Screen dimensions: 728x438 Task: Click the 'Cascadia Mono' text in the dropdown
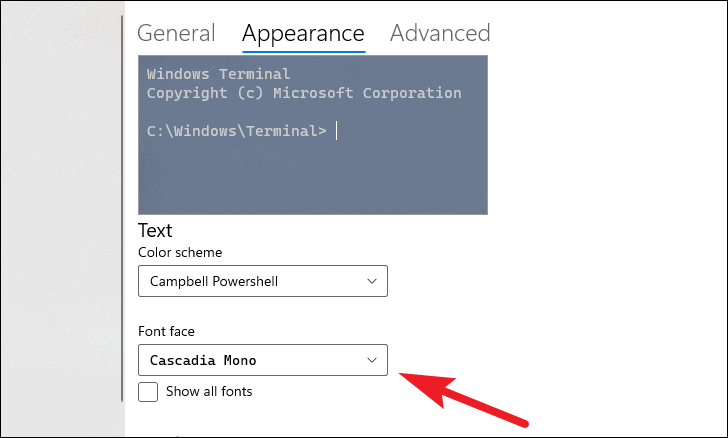pyautogui.click(x=203, y=360)
